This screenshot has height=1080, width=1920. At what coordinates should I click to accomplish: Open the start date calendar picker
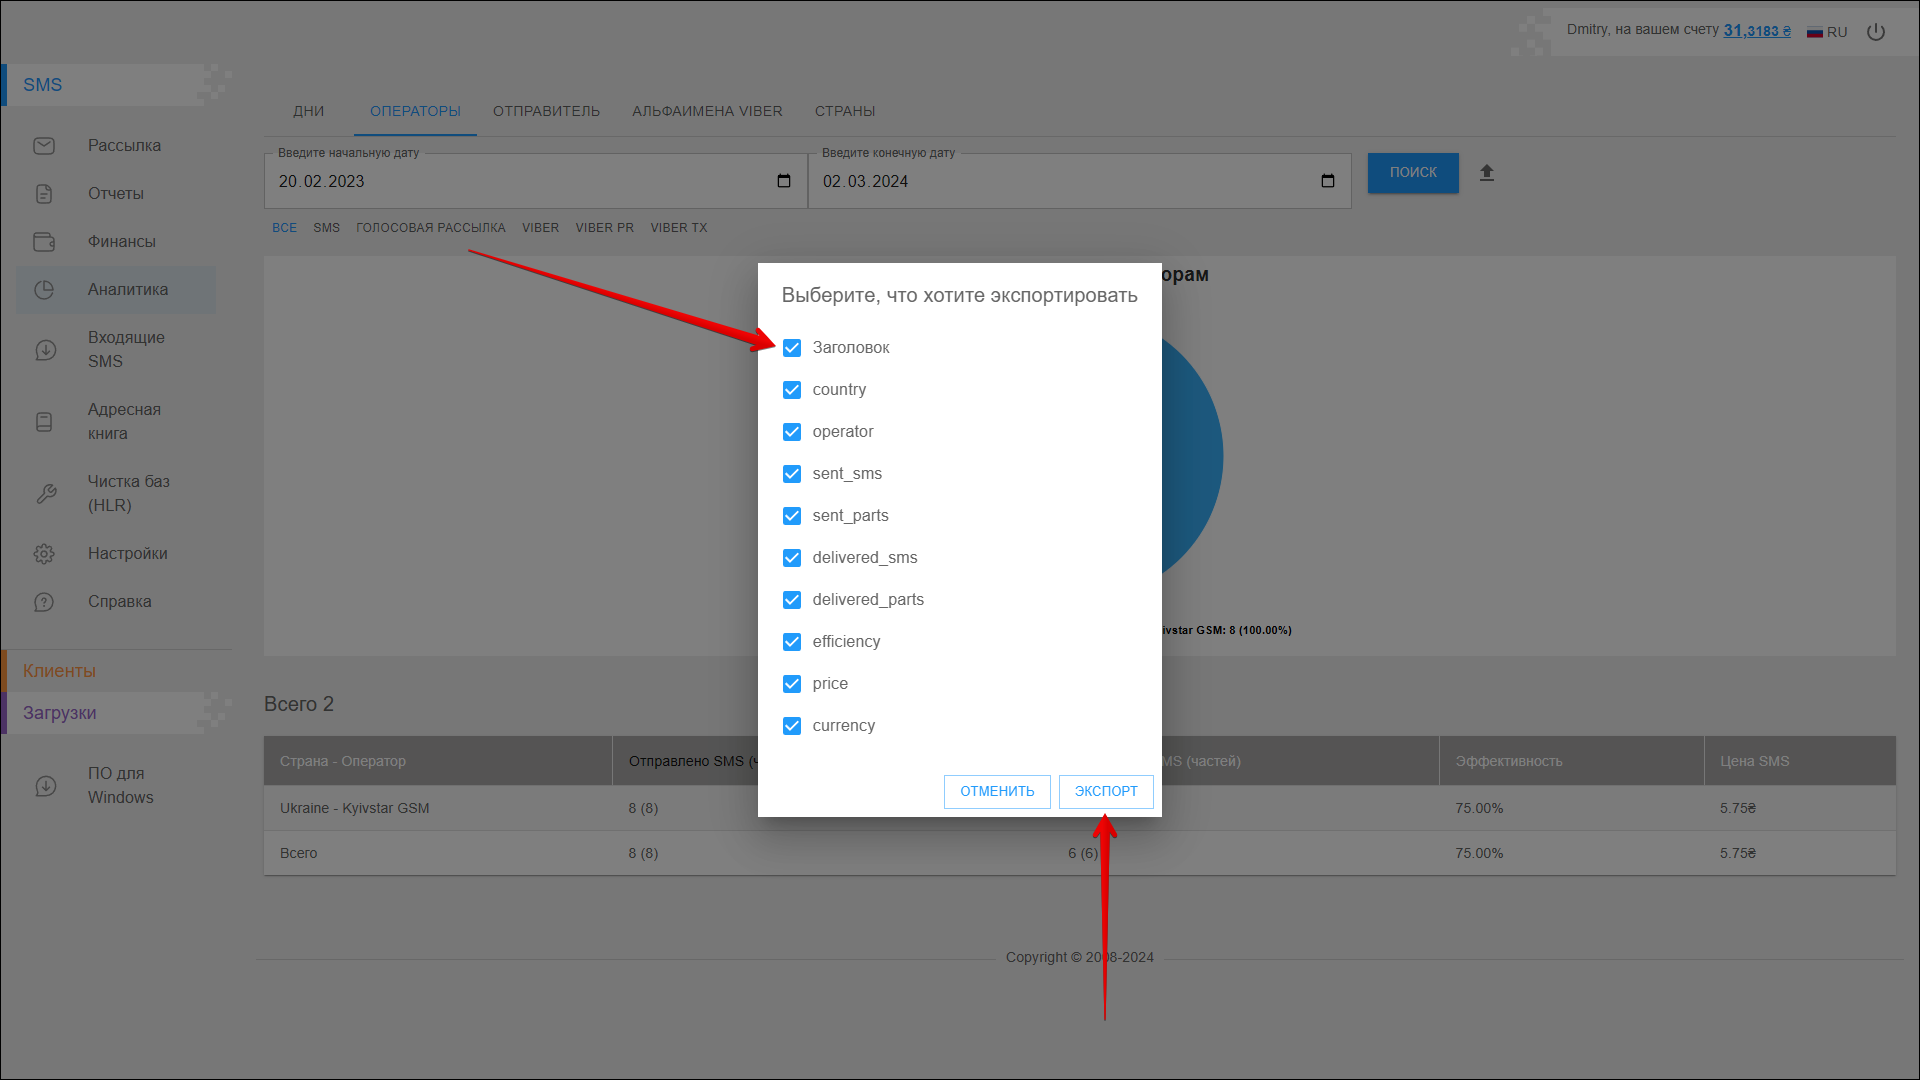(x=784, y=181)
